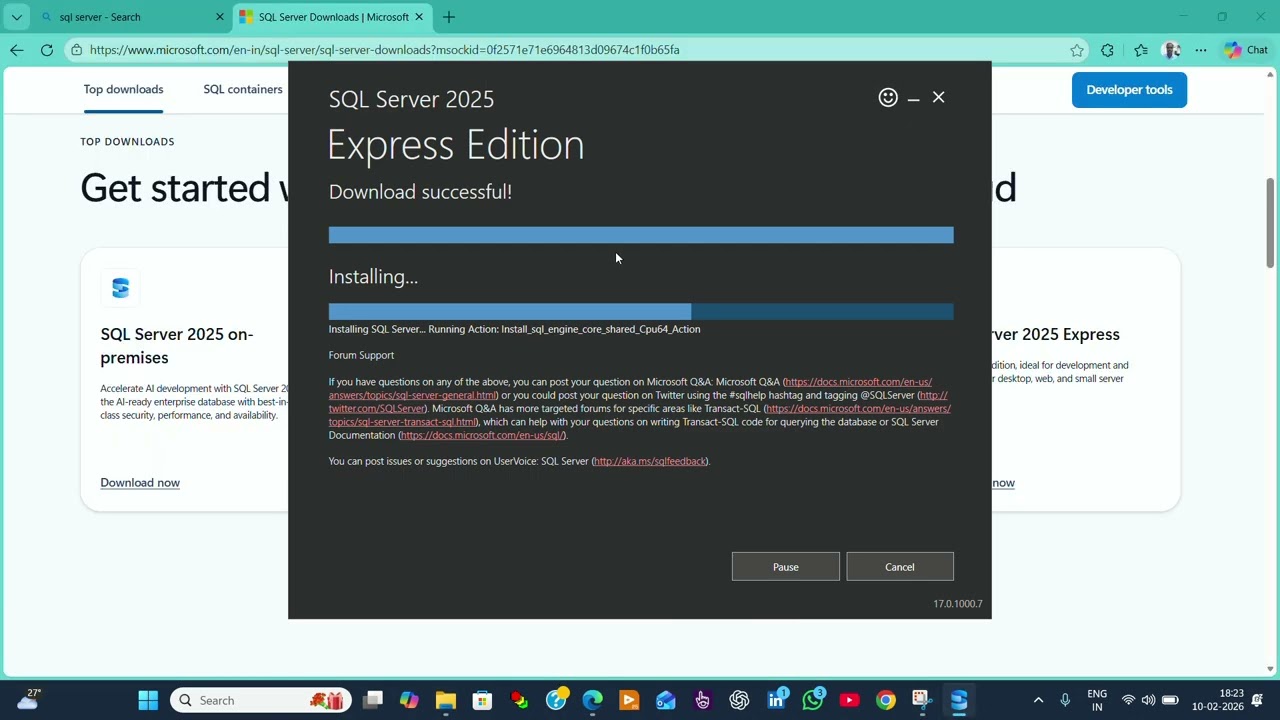Screen dimensions: 1280x720
Task: Open LinkedIn from the taskbar
Action: [x=776, y=700]
